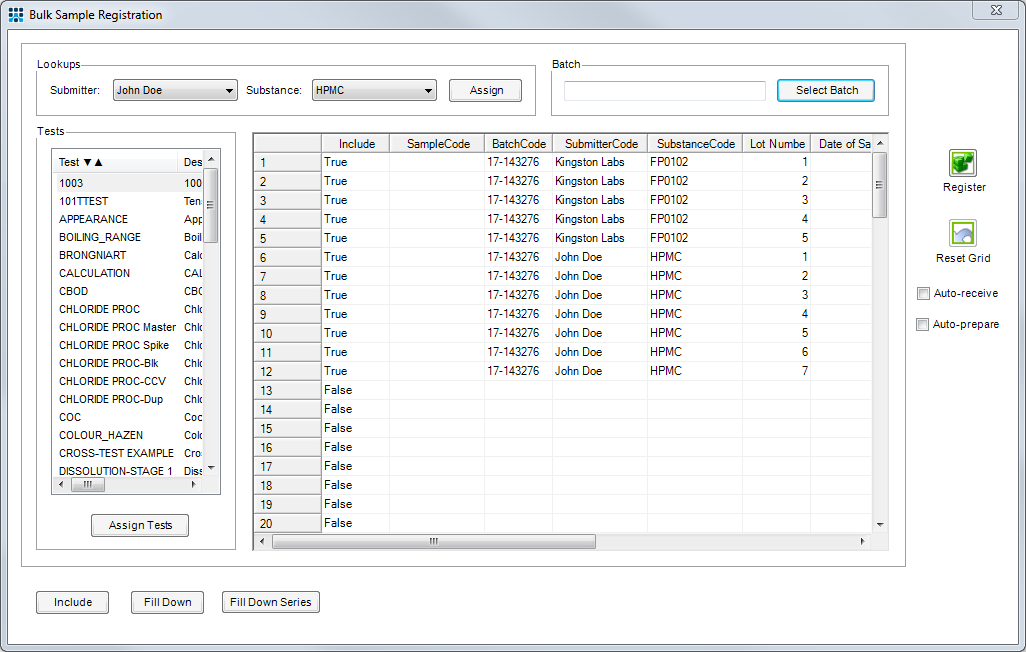Screen dimensions: 1026x652
Task: Open the system close button in the title bar
Action: point(995,10)
